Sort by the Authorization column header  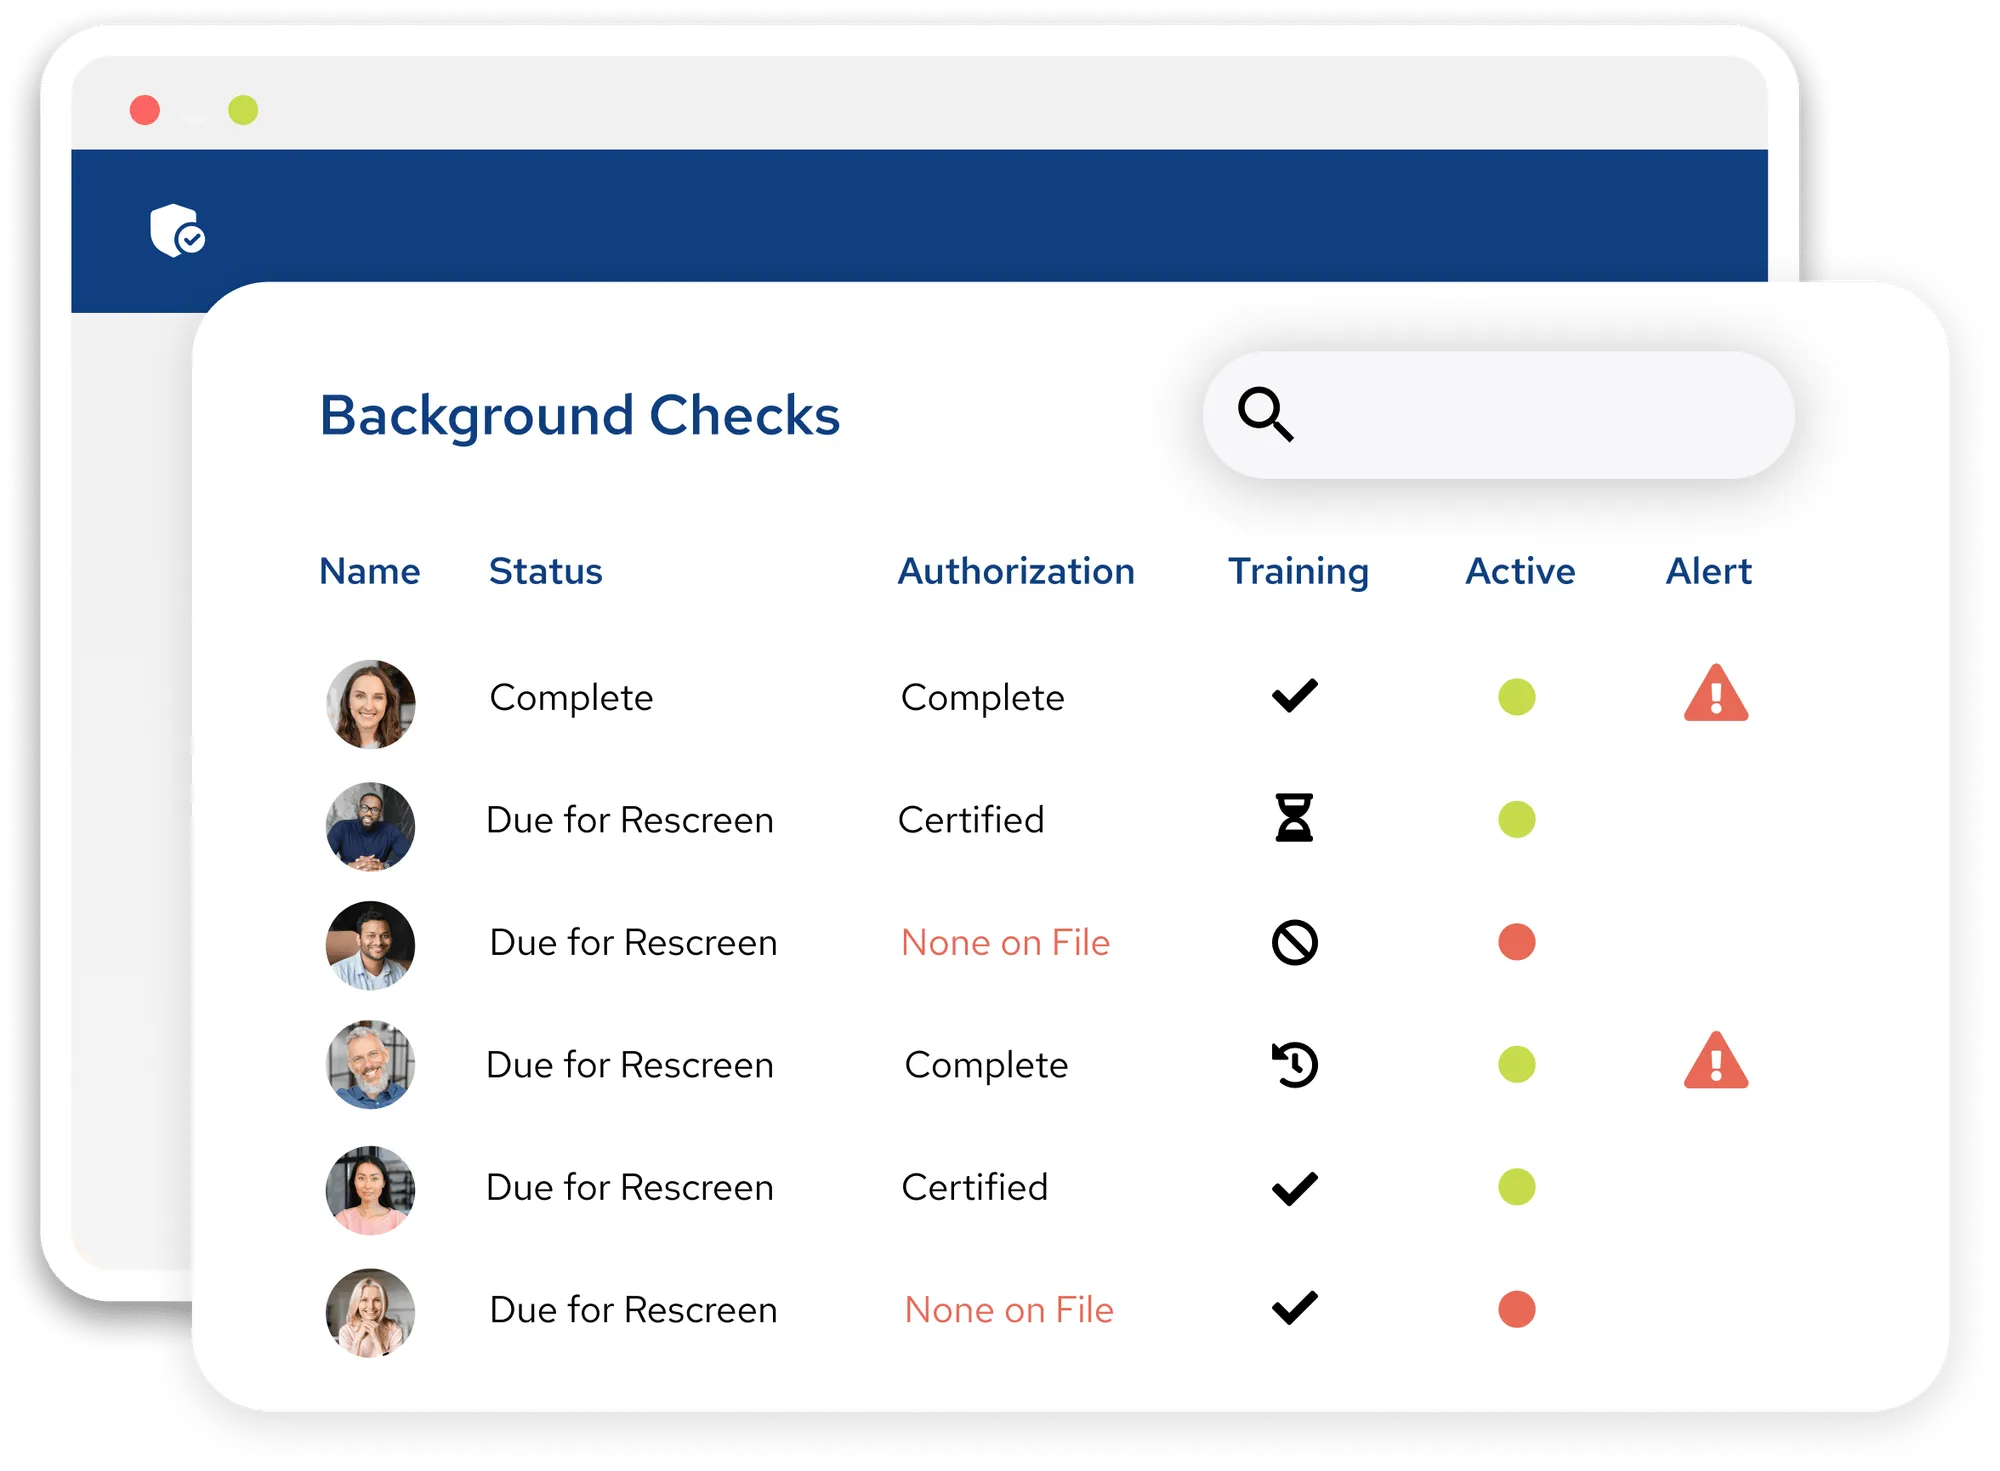click(1016, 571)
